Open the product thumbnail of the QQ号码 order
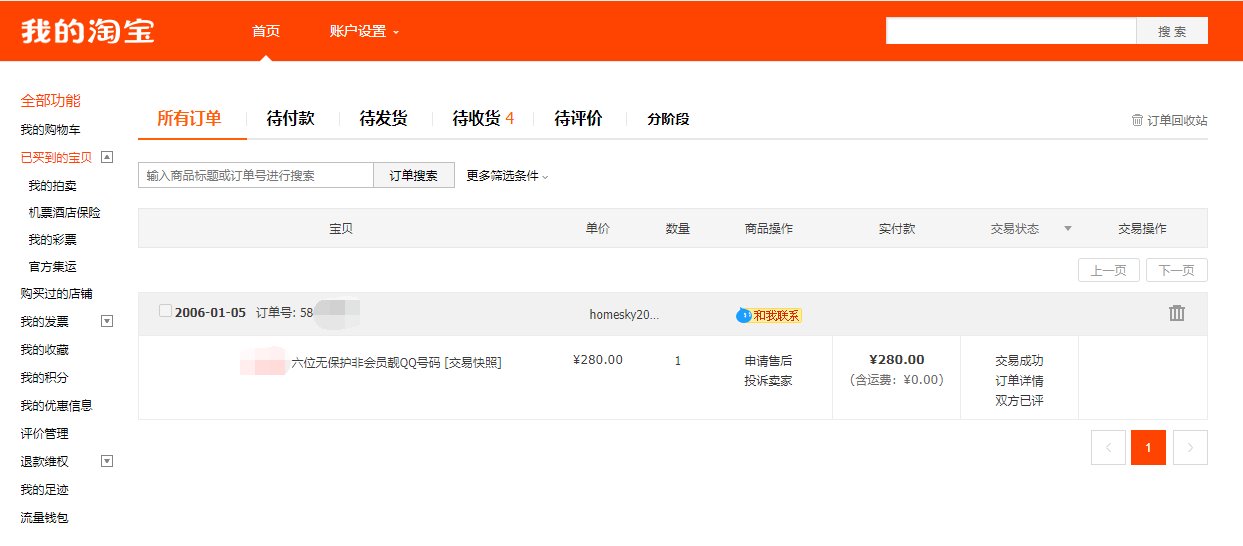Image resolution: width=1243 pixels, height=546 pixels. coord(264,361)
